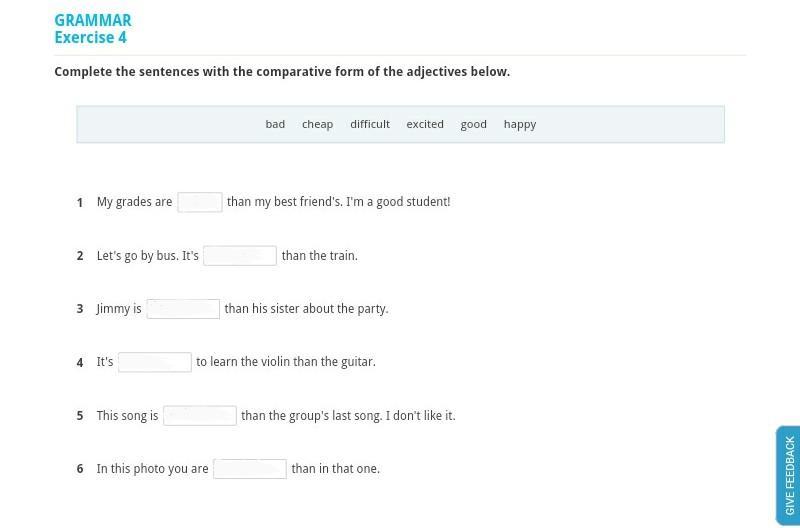This screenshot has width=800, height=528.
Task: Click the blank after "In this photo you are"
Action: click(x=249, y=469)
